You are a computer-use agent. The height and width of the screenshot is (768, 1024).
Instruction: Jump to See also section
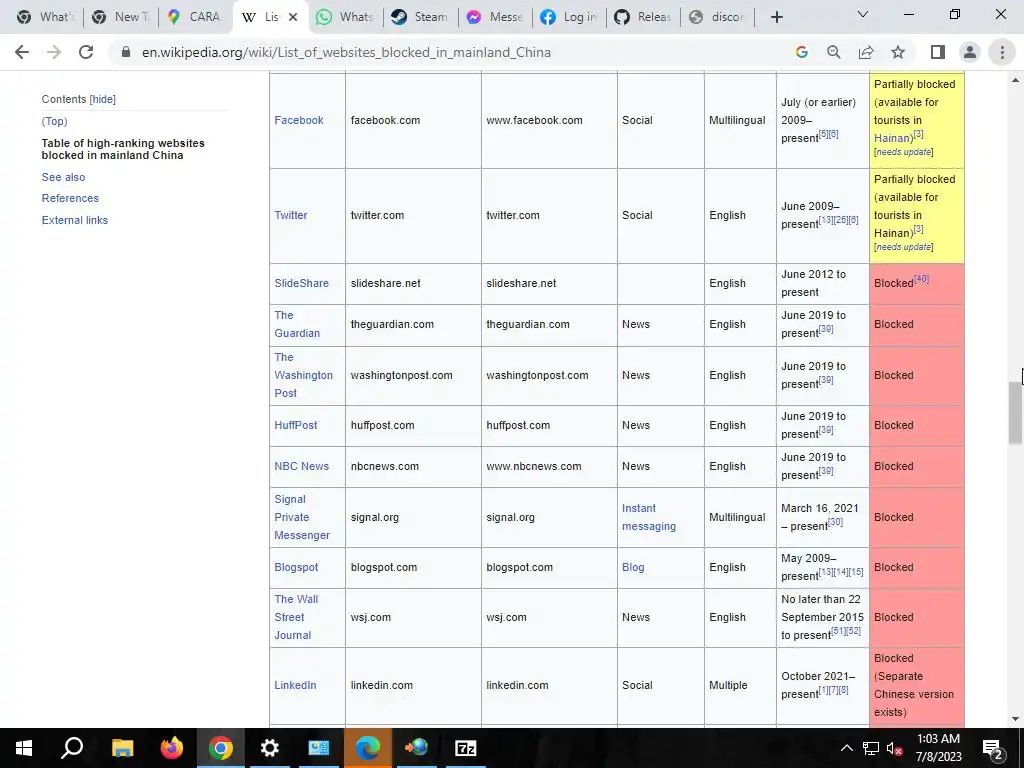pyautogui.click(x=63, y=177)
